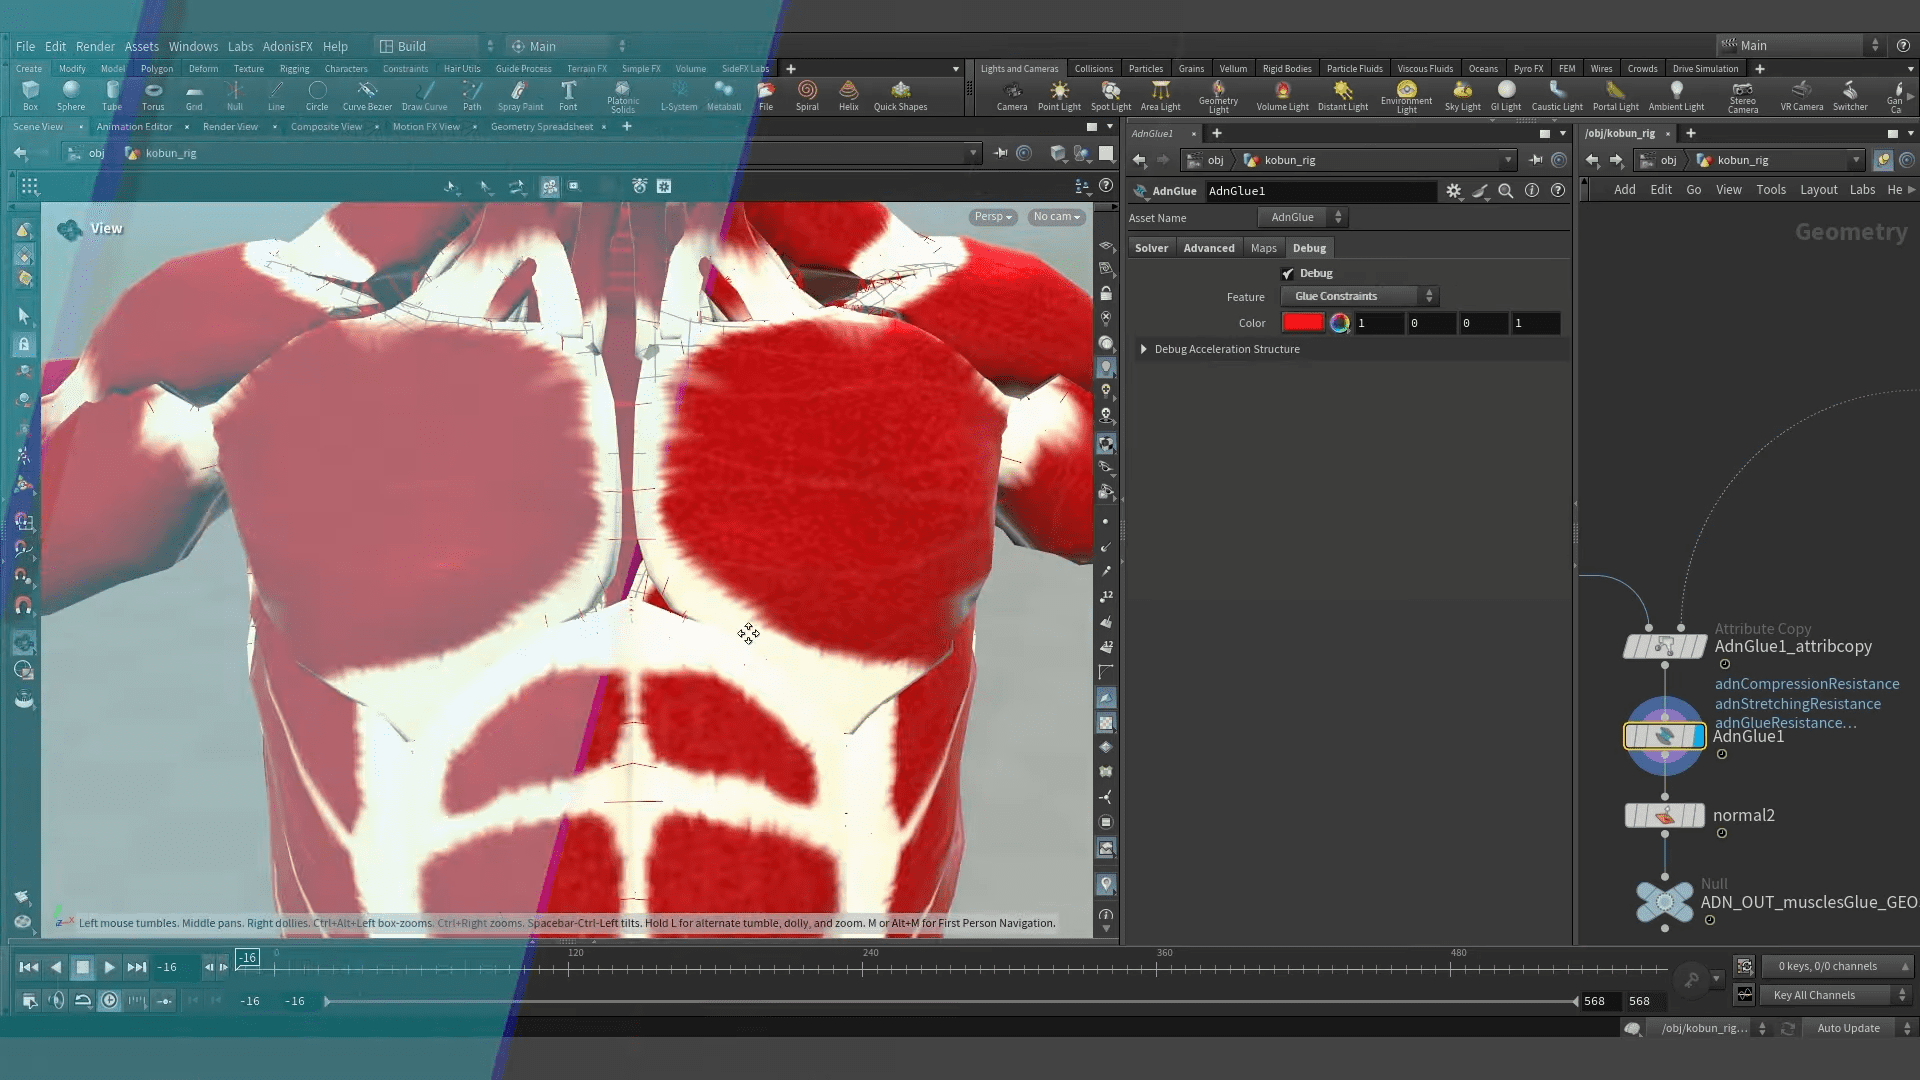Screen dimensions: 1920x1080
Task: Open the AdonisFX menu
Action: (287, 46)
